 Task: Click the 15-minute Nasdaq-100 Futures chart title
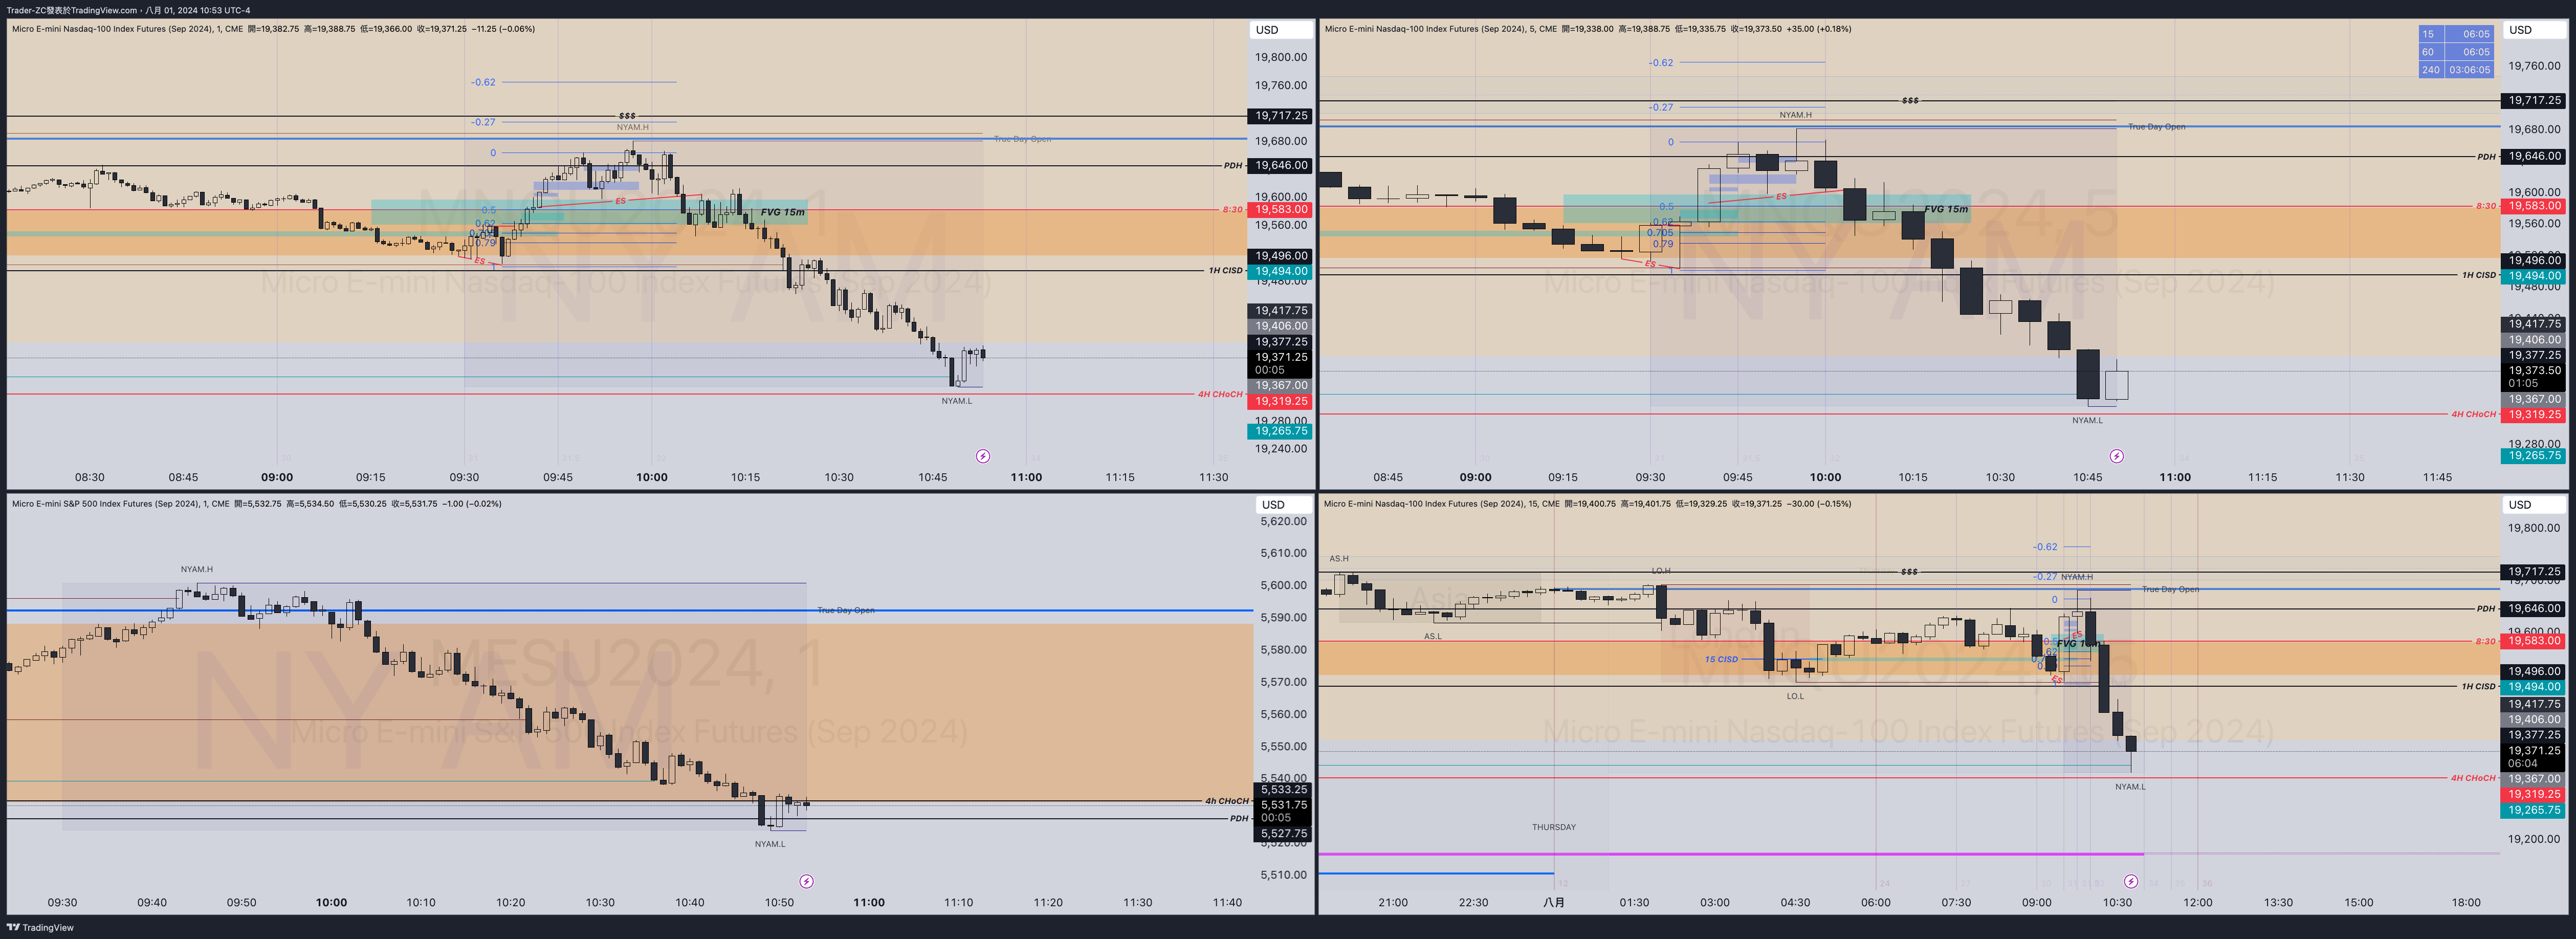click(1441, 504)
